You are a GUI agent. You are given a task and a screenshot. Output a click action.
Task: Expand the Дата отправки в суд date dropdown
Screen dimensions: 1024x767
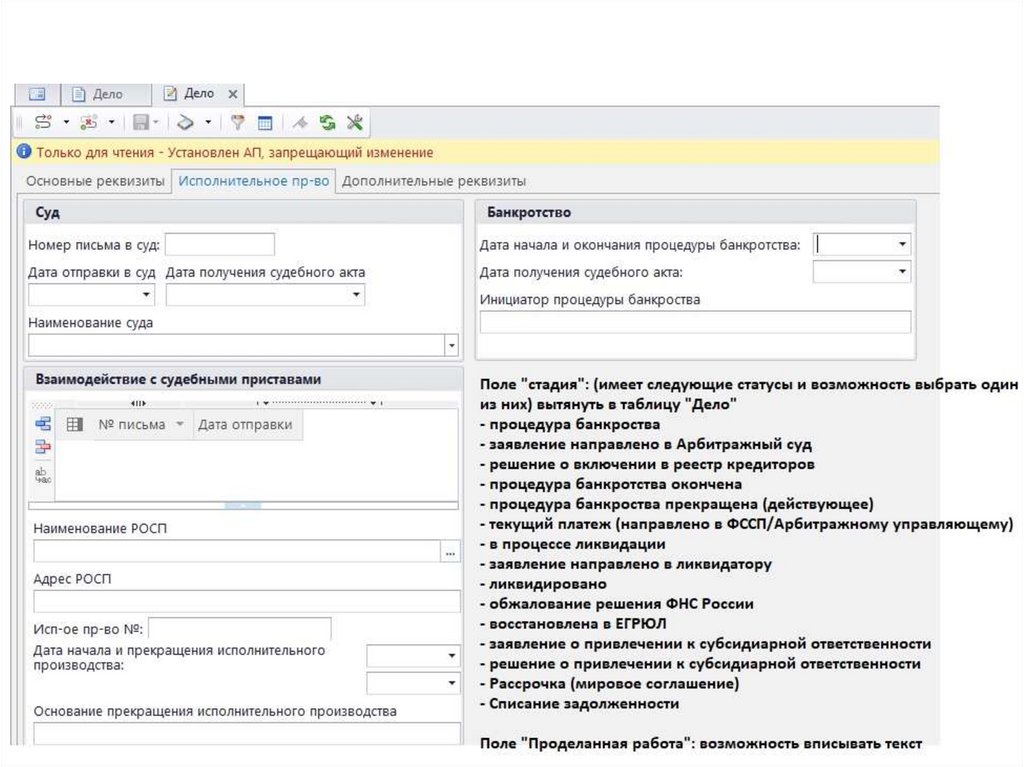147,295
